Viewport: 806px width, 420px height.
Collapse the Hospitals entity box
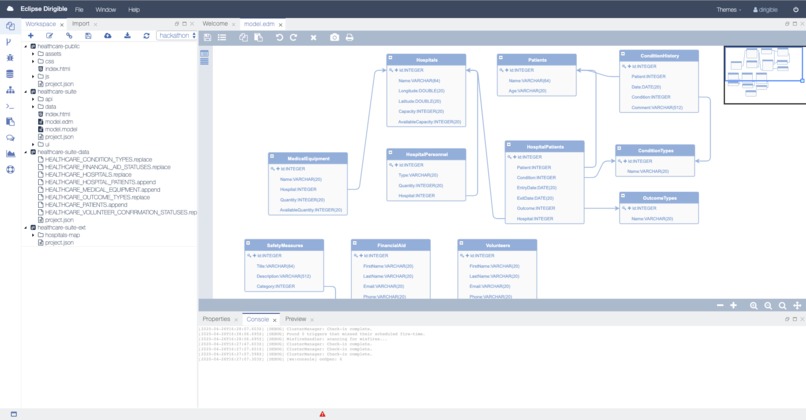[x=391, y=58]
